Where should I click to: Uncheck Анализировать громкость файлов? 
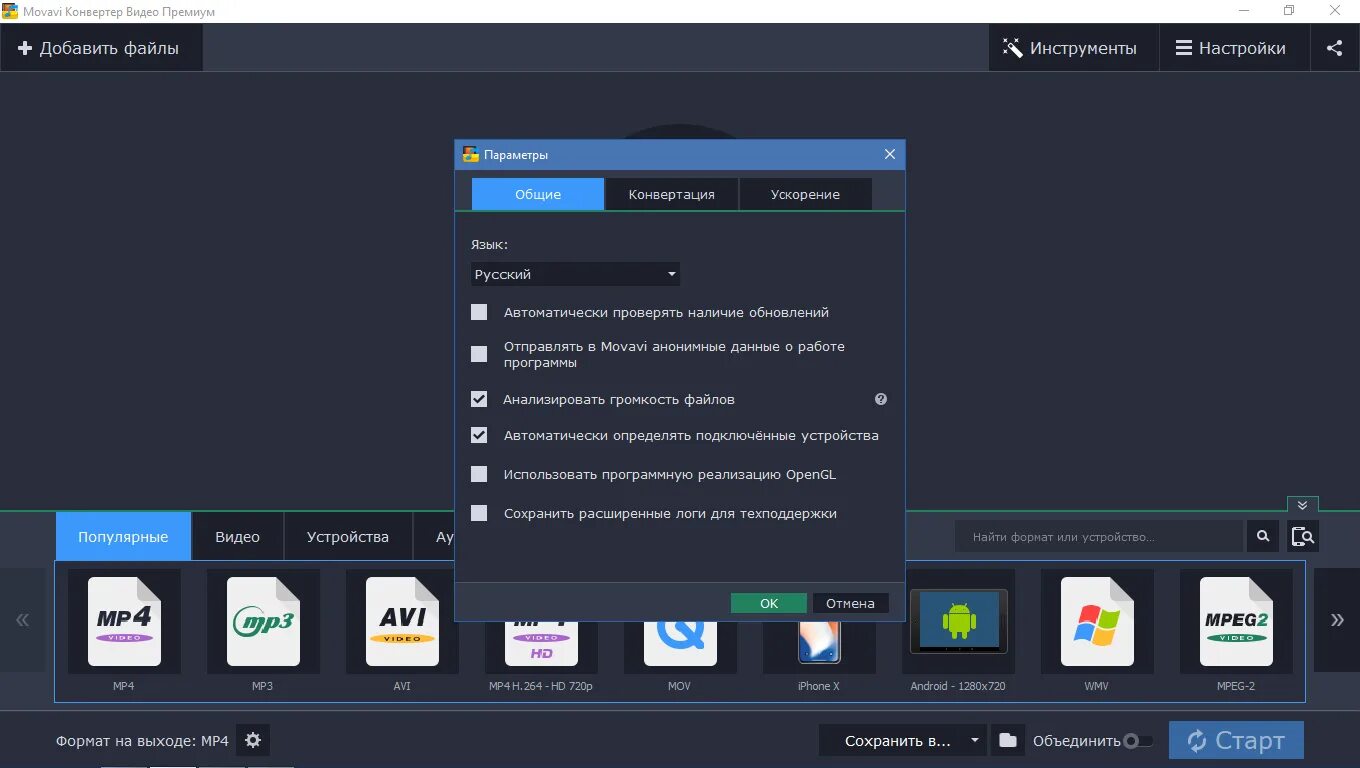(479, 399)
